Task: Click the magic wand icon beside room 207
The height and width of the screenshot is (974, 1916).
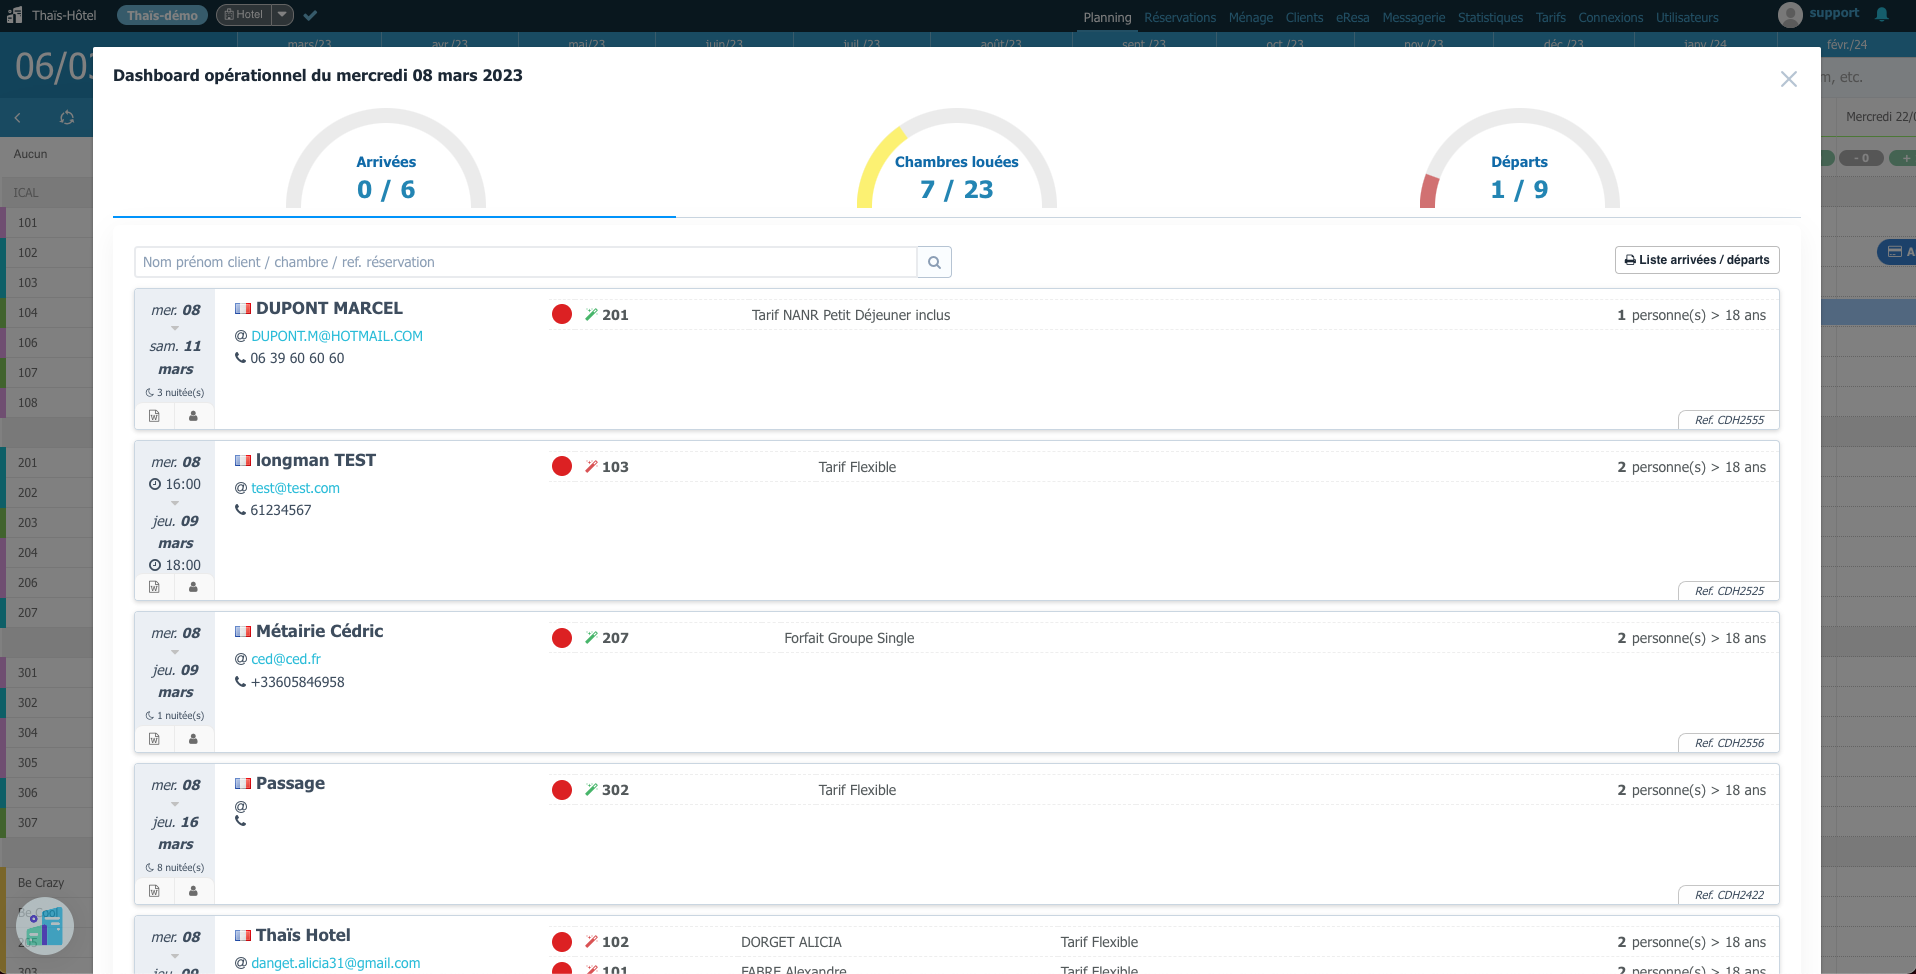Action: pyautogui.click(x=591, y=638)
